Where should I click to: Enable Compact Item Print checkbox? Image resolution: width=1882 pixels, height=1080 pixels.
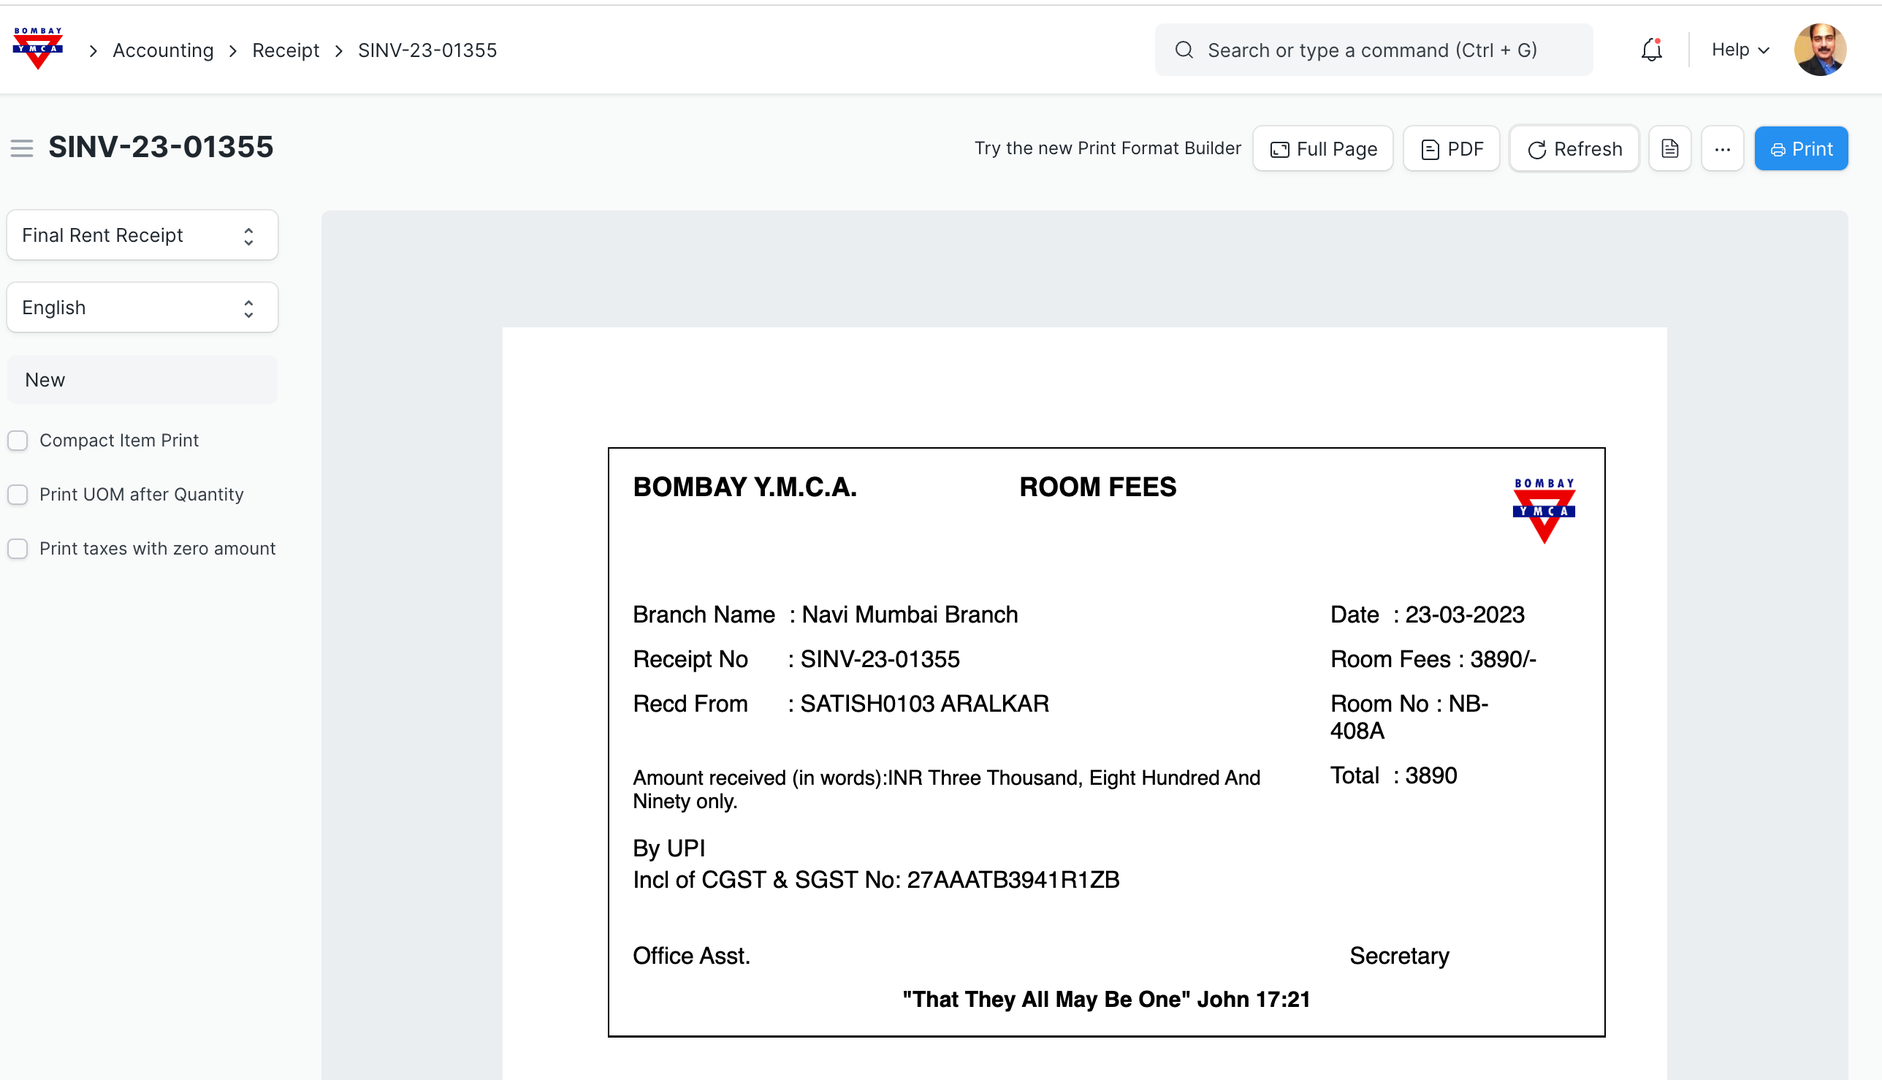tap(18, 441)
